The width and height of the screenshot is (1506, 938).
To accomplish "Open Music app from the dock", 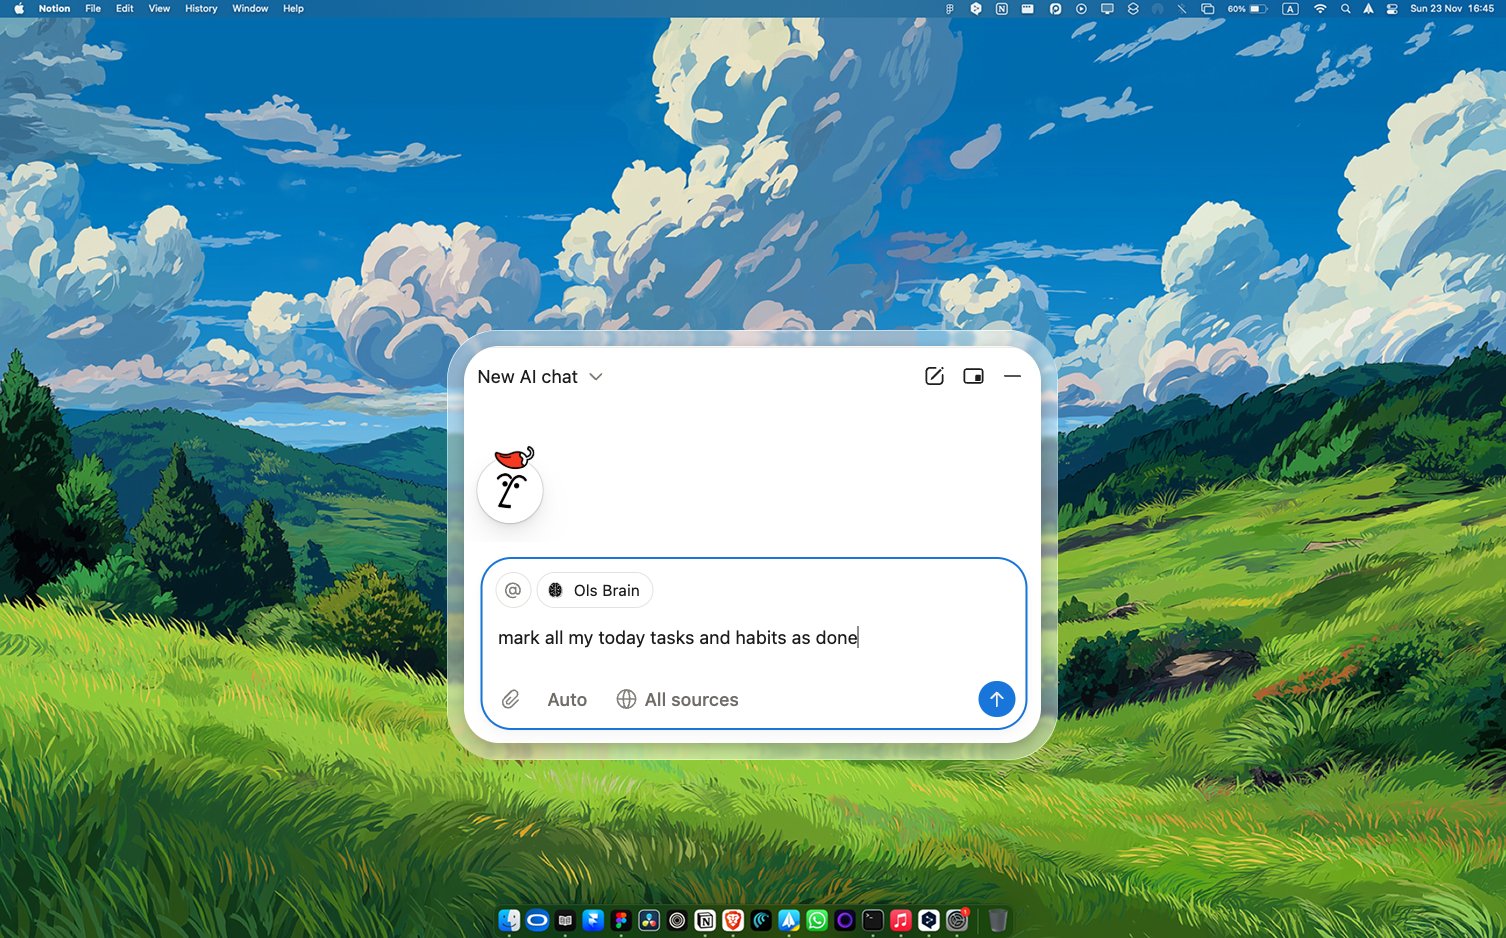I will click(x=901, y=920).
